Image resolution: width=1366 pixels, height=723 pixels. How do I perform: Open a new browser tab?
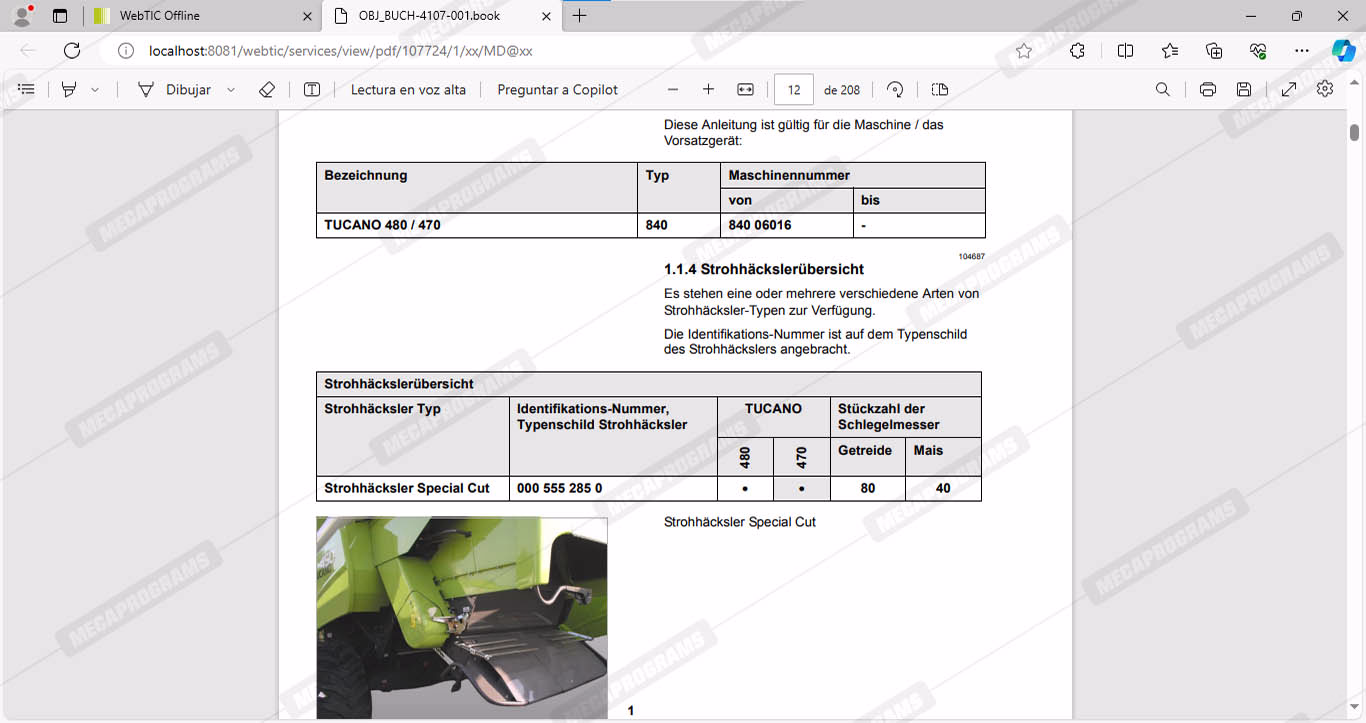[x=580, y=16]
